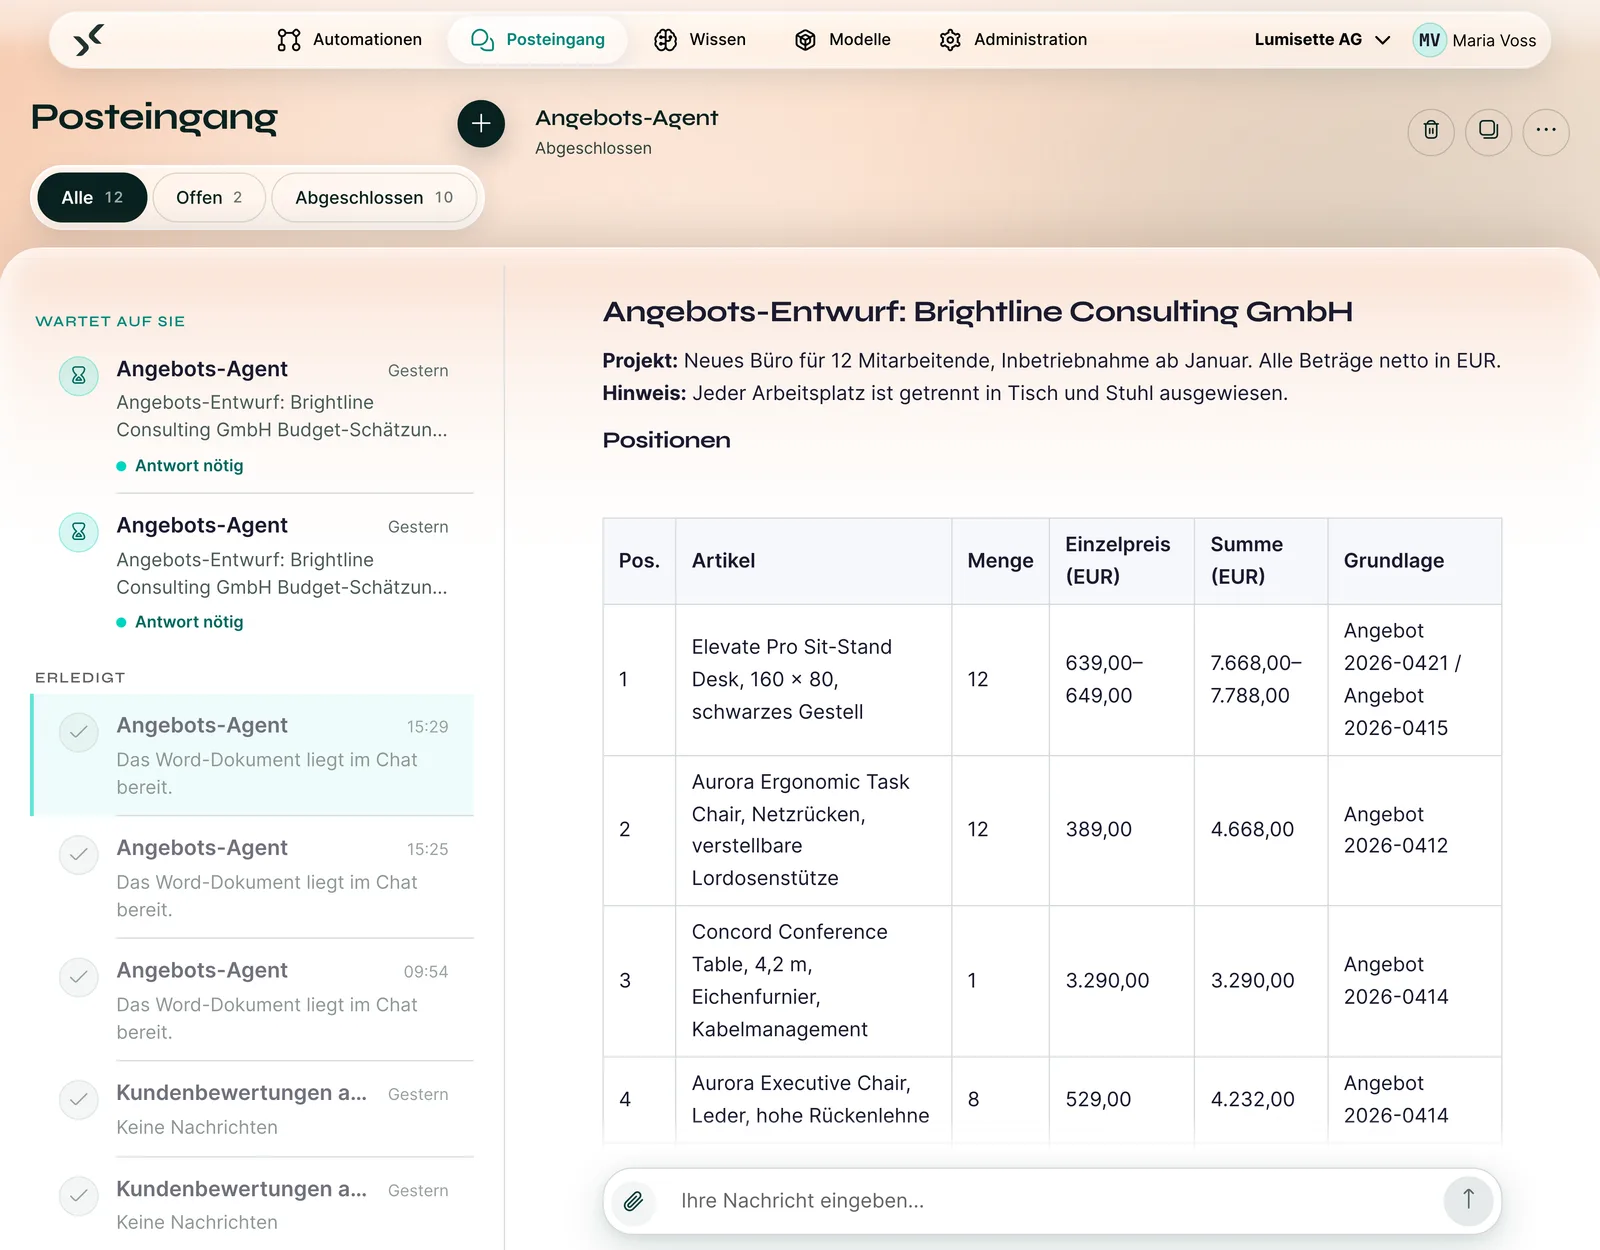Click the paperclip attachment icon
This screenshot has height=1250, width=1600.
coord(633,1200)
